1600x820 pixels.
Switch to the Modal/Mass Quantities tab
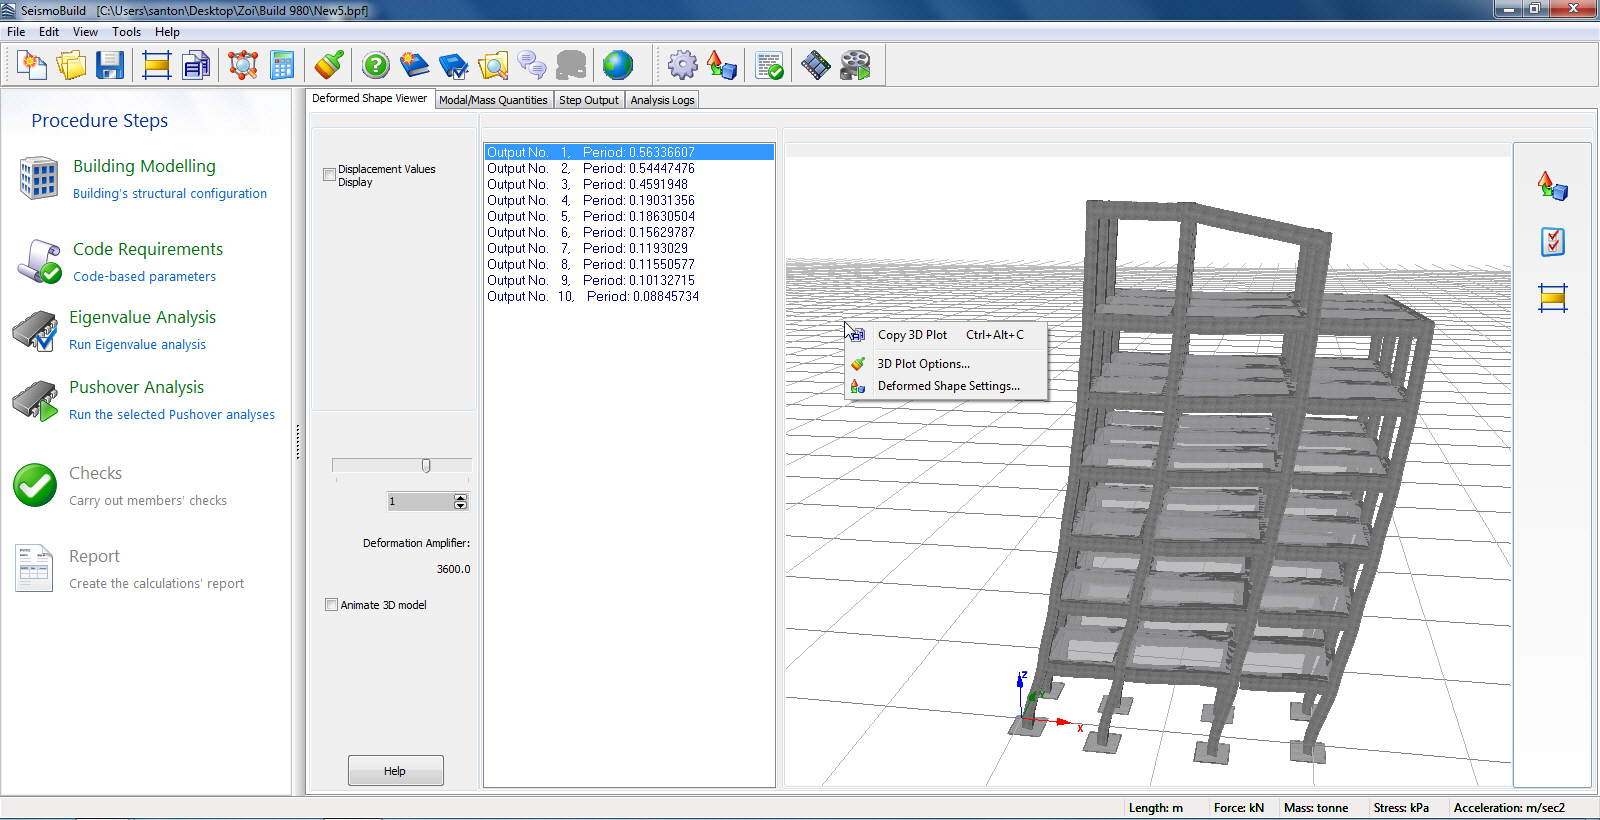(x=493, y=100)
